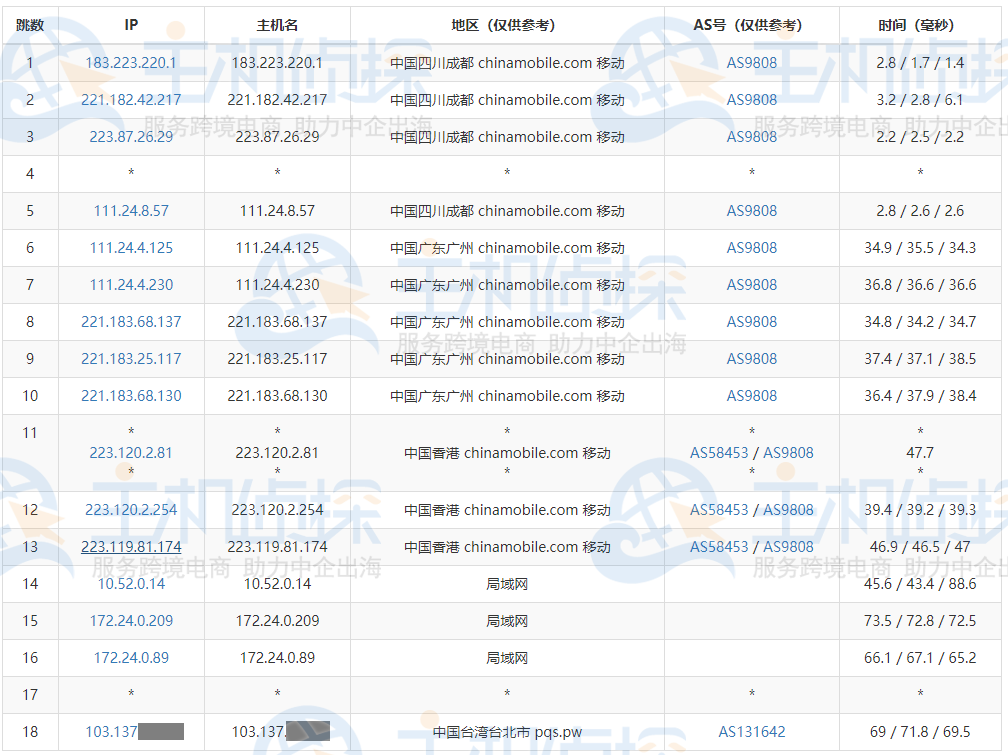Click the blue 111.24.4.125 IP link
Viewport: 1008px width, 755px height.
[x=131, y=248]
